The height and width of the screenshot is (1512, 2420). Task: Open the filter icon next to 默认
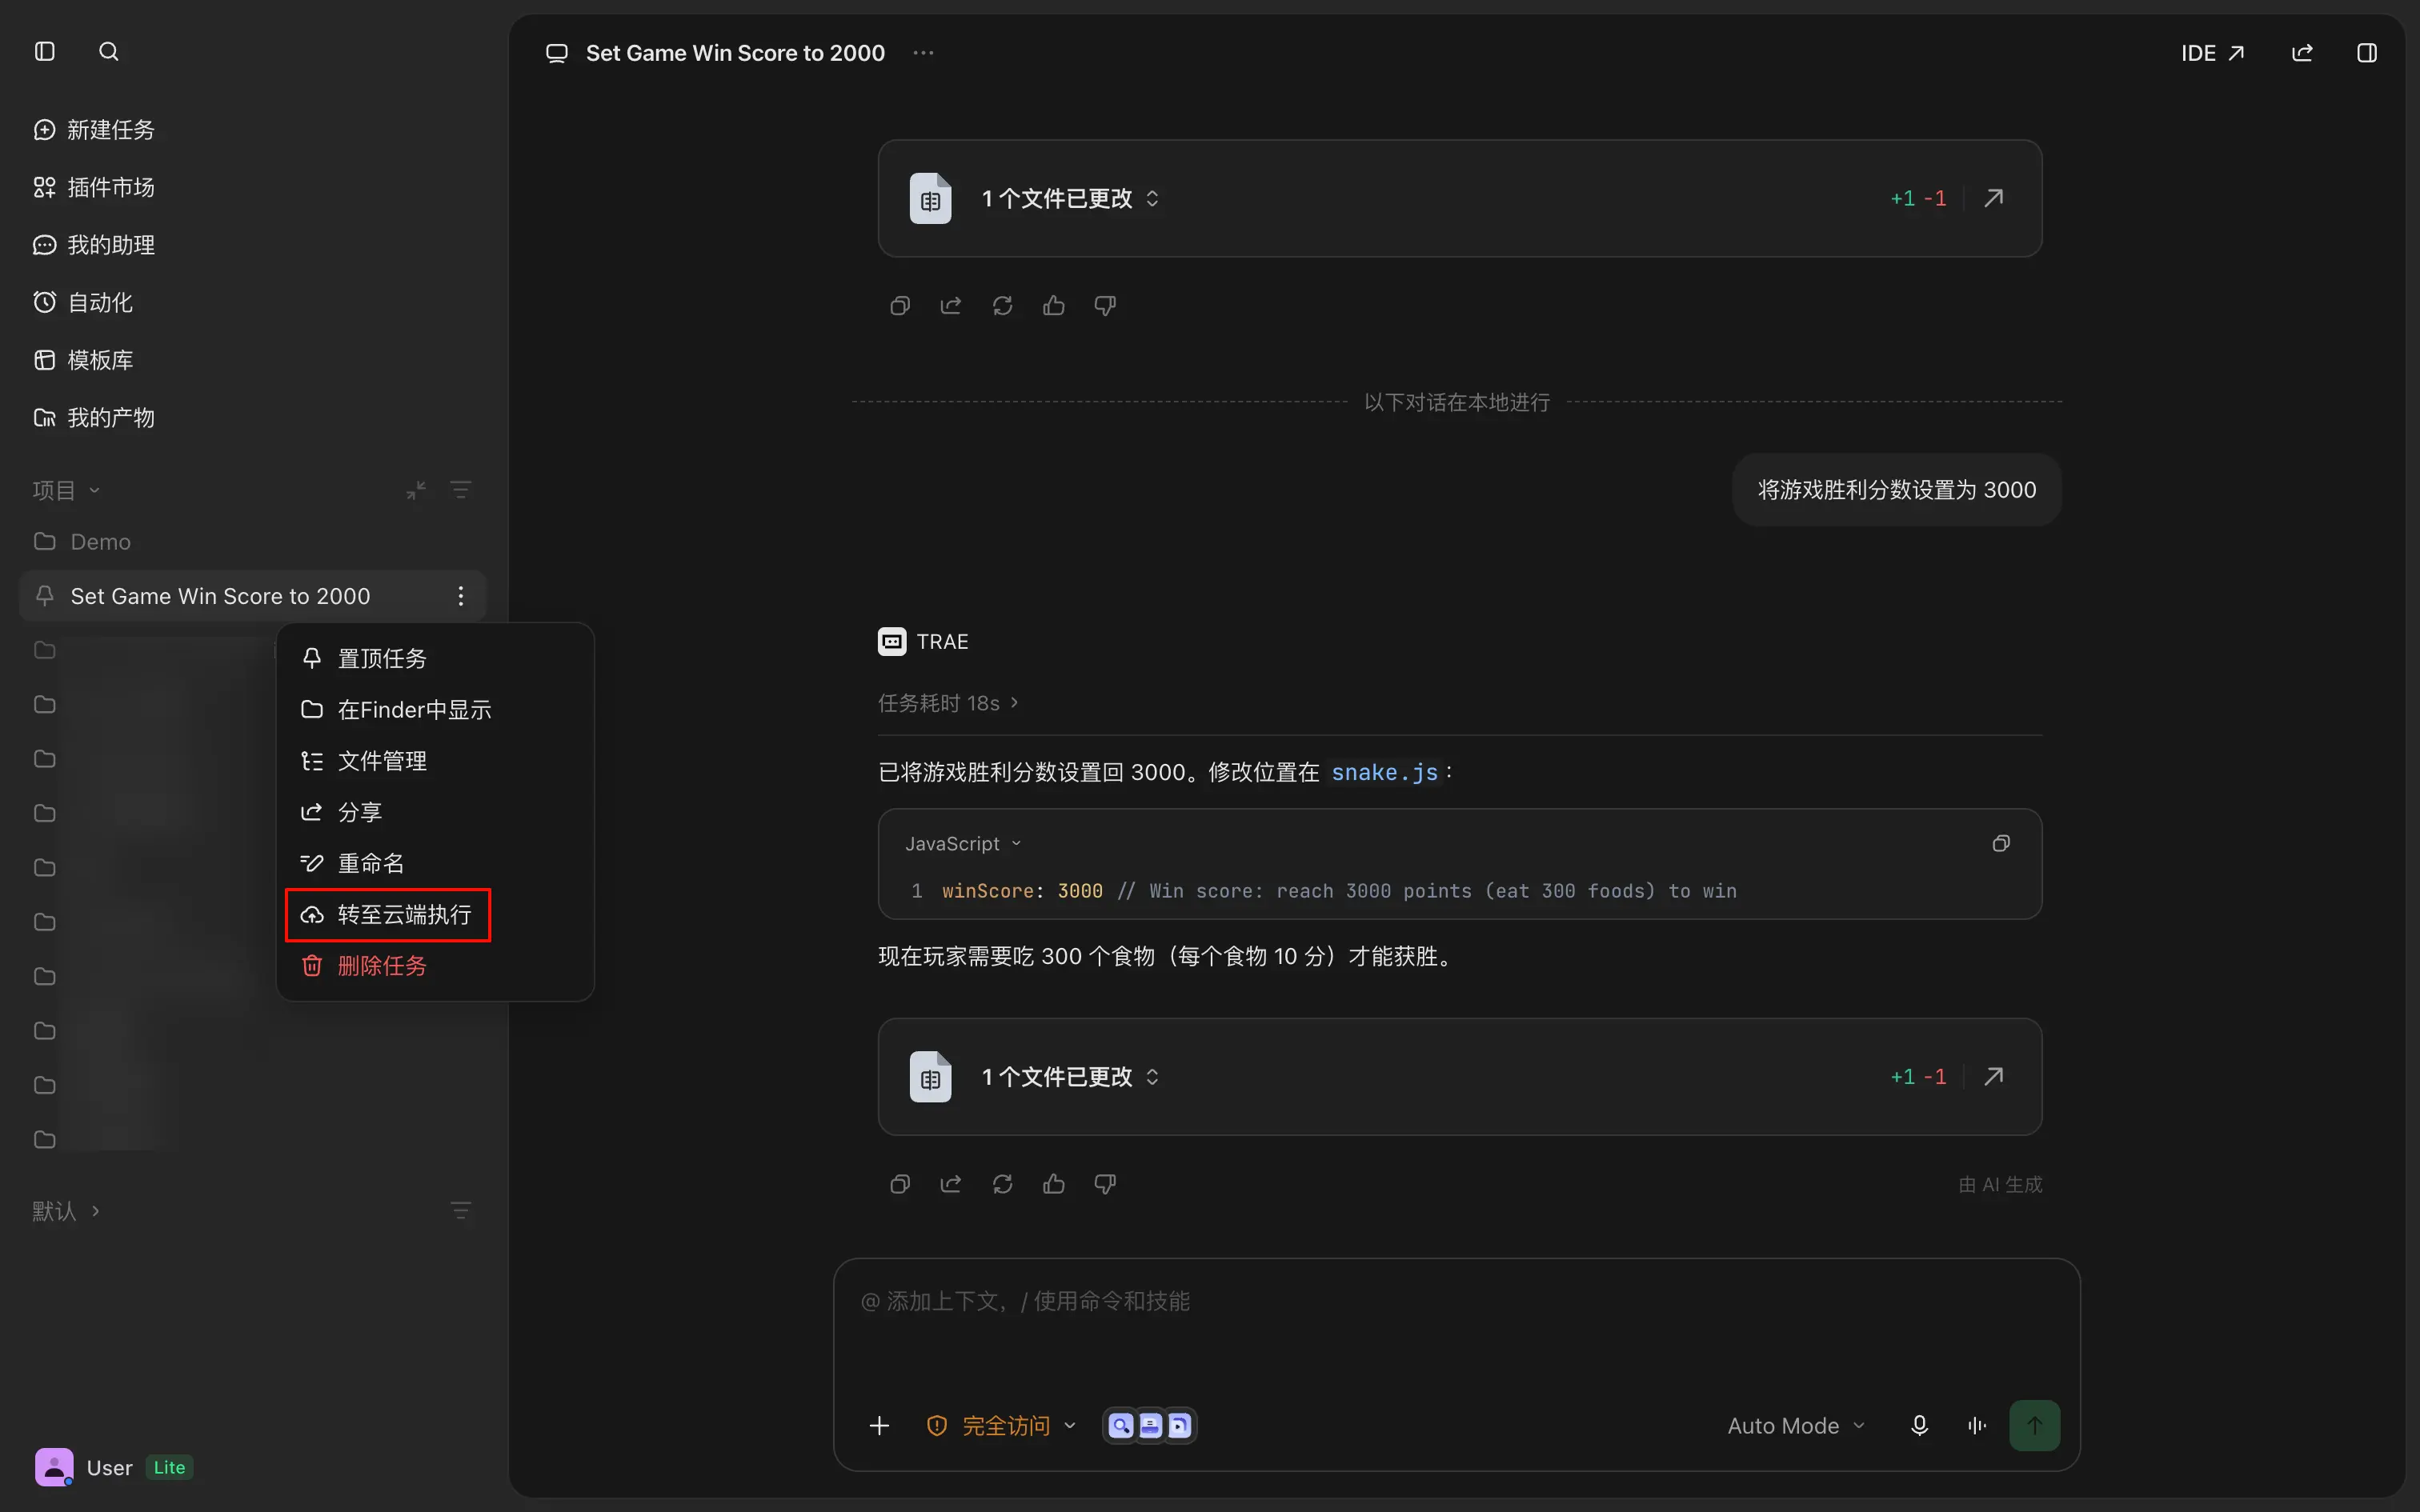460,1211
